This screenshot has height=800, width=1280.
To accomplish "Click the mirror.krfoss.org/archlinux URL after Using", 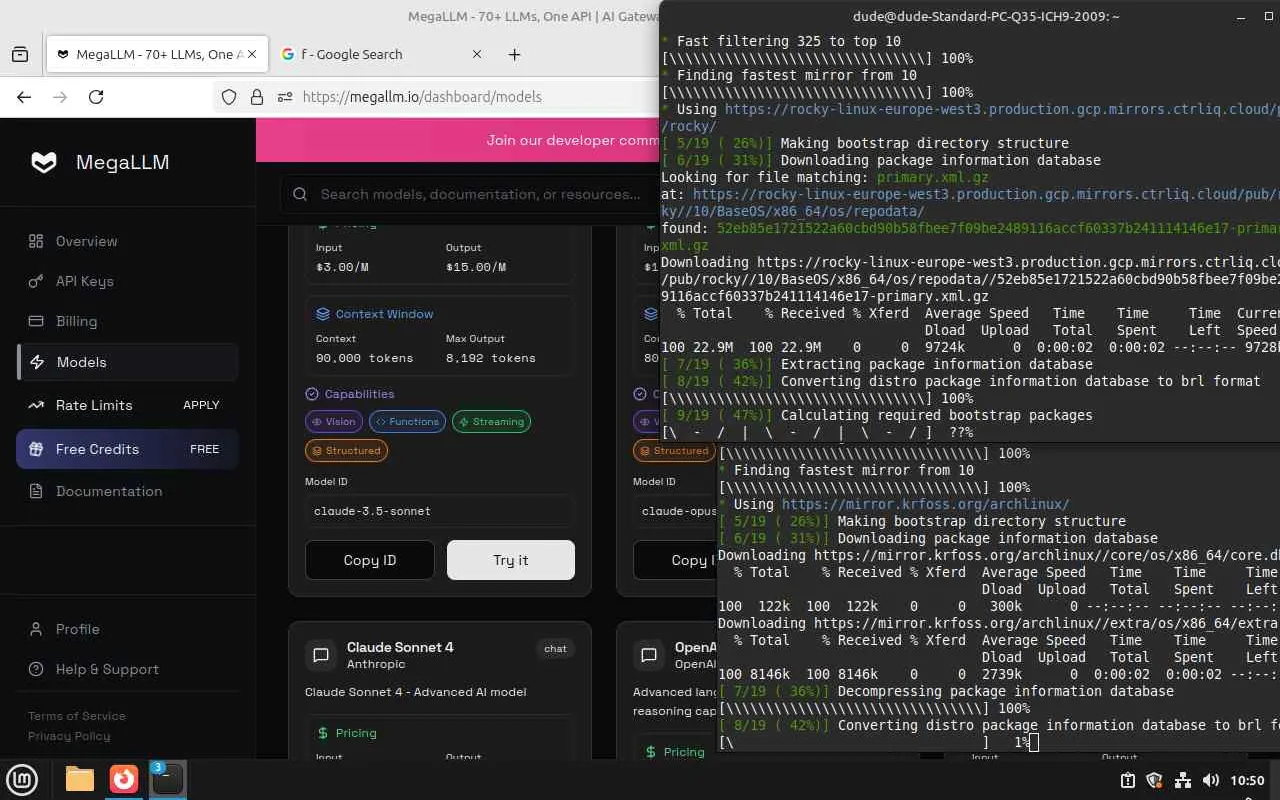I will tap(926, 504).
